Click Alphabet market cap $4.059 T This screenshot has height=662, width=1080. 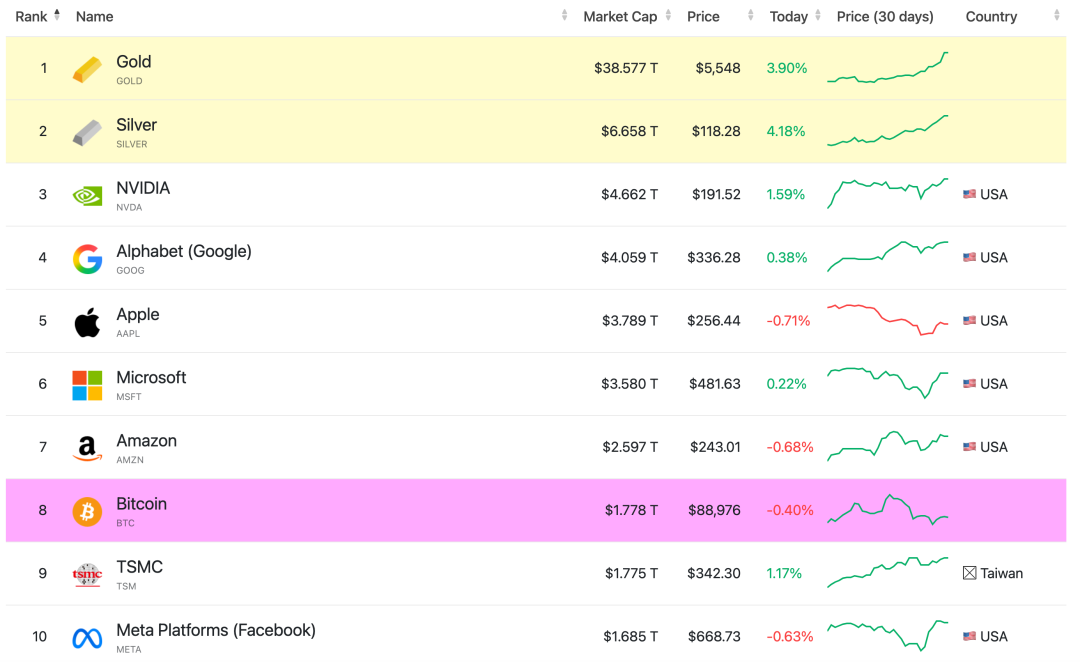630,258
